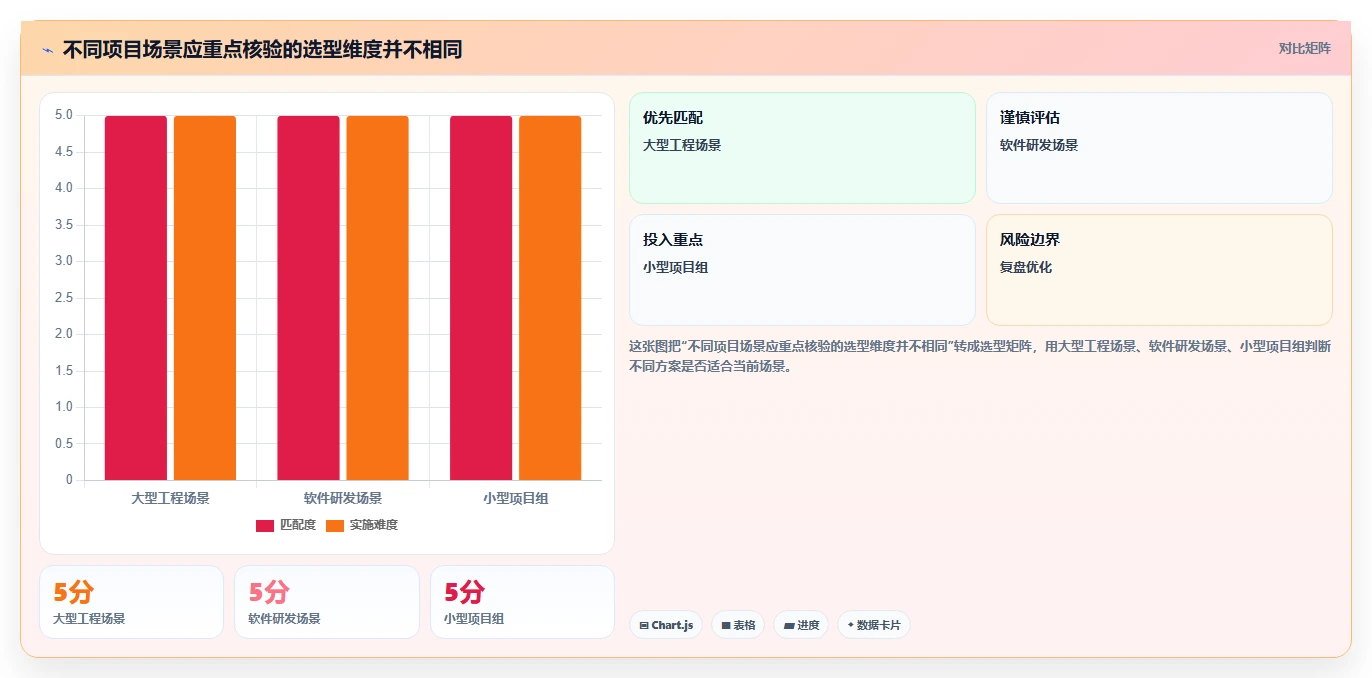Viewport: 1372px width, 678px height.
Task: Click the 5分 小型项目组 score card
Action: [522, 602]
